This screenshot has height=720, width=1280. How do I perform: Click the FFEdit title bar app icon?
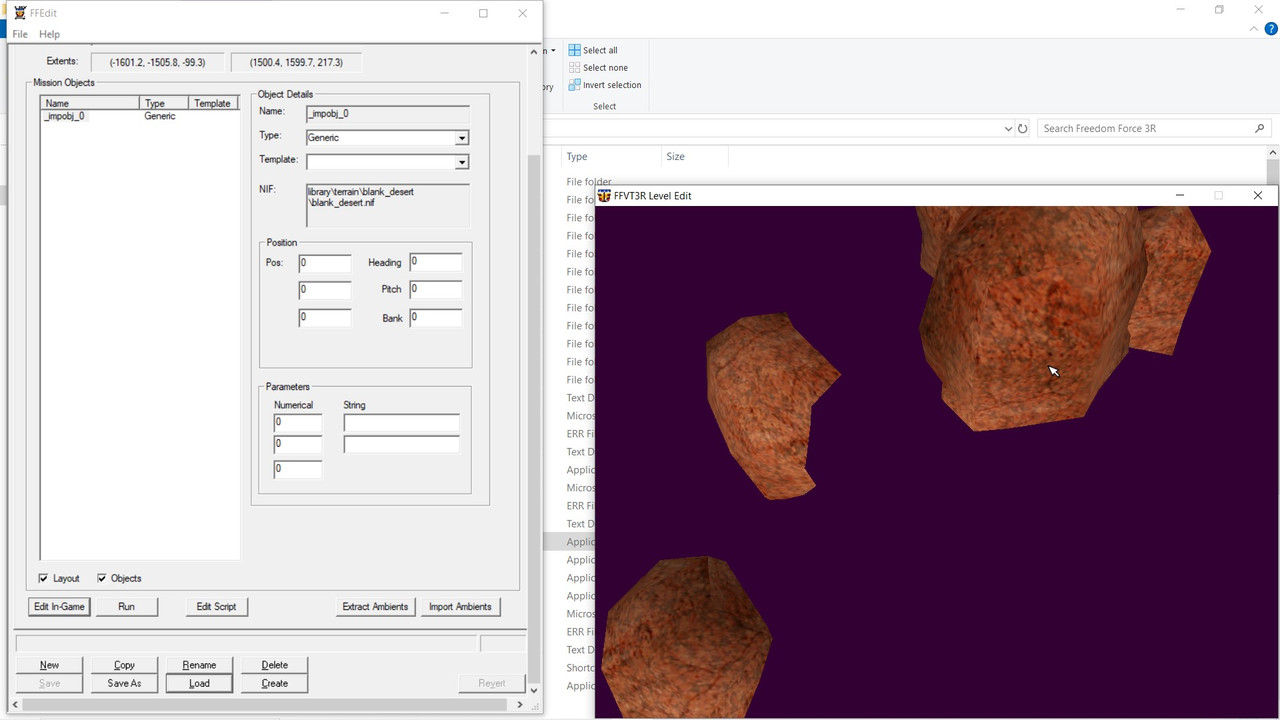coord(20,13)
